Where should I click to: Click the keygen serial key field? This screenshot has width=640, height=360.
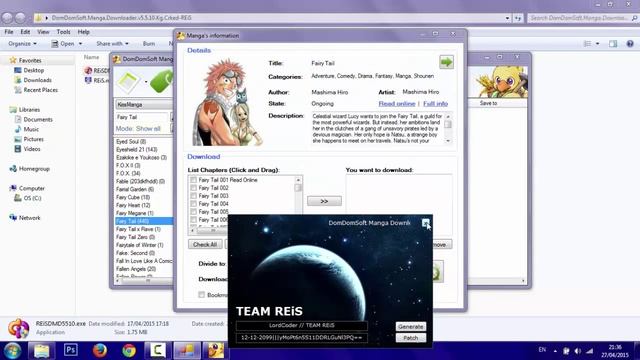(x=302, y=338)
